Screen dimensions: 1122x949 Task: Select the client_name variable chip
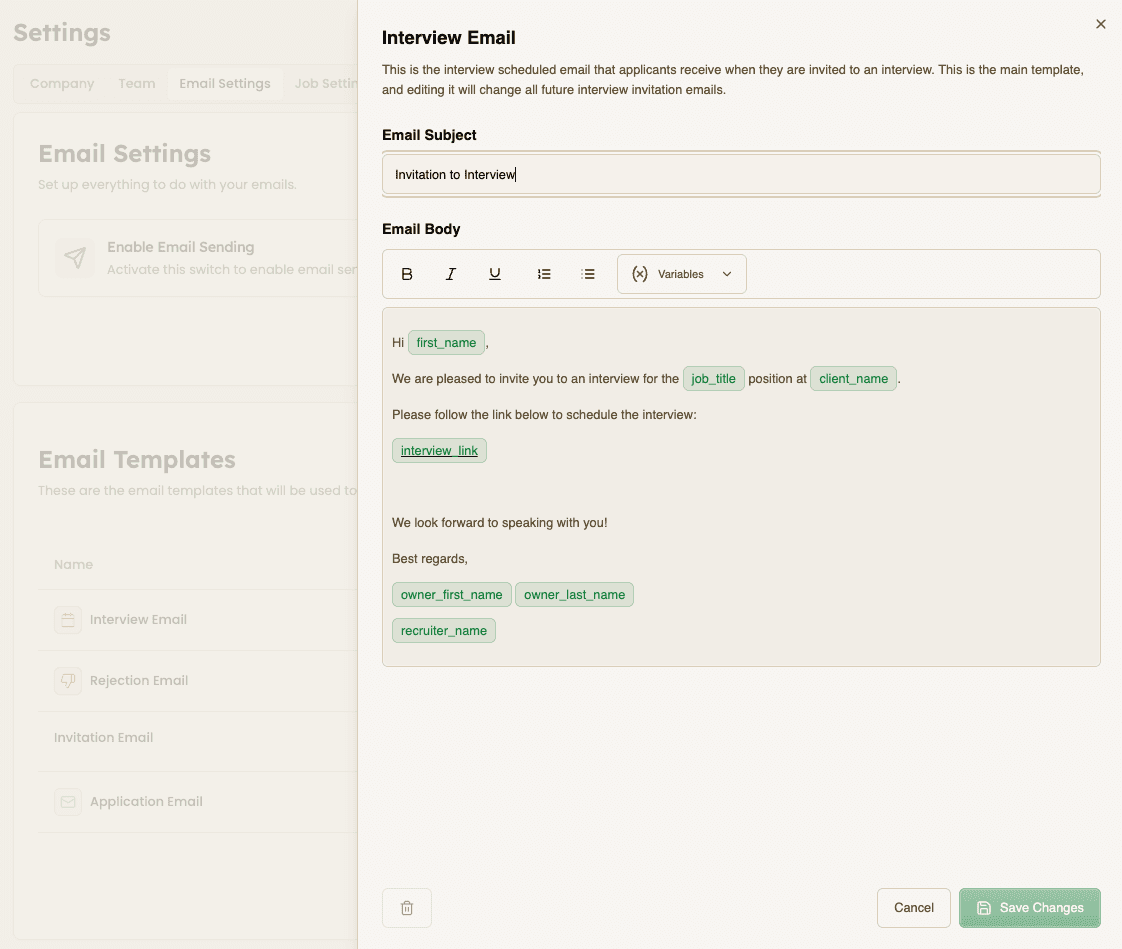[853, 379]
